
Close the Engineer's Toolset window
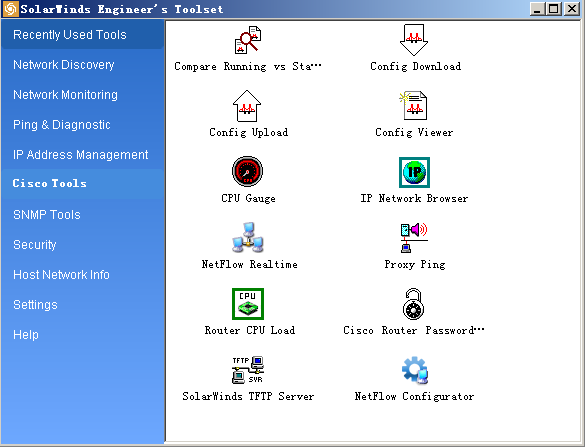tap(572, 9)
